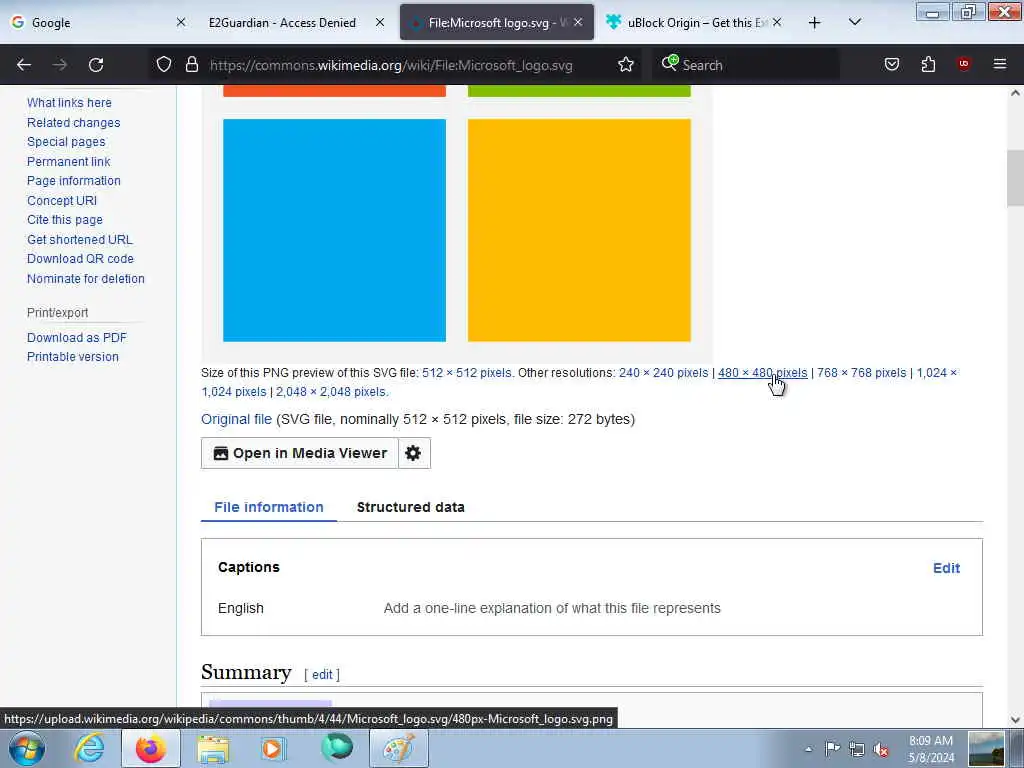Open a new tab with the plus icon
Viewport: 1024px width, 768px height.
click(814, 23)
